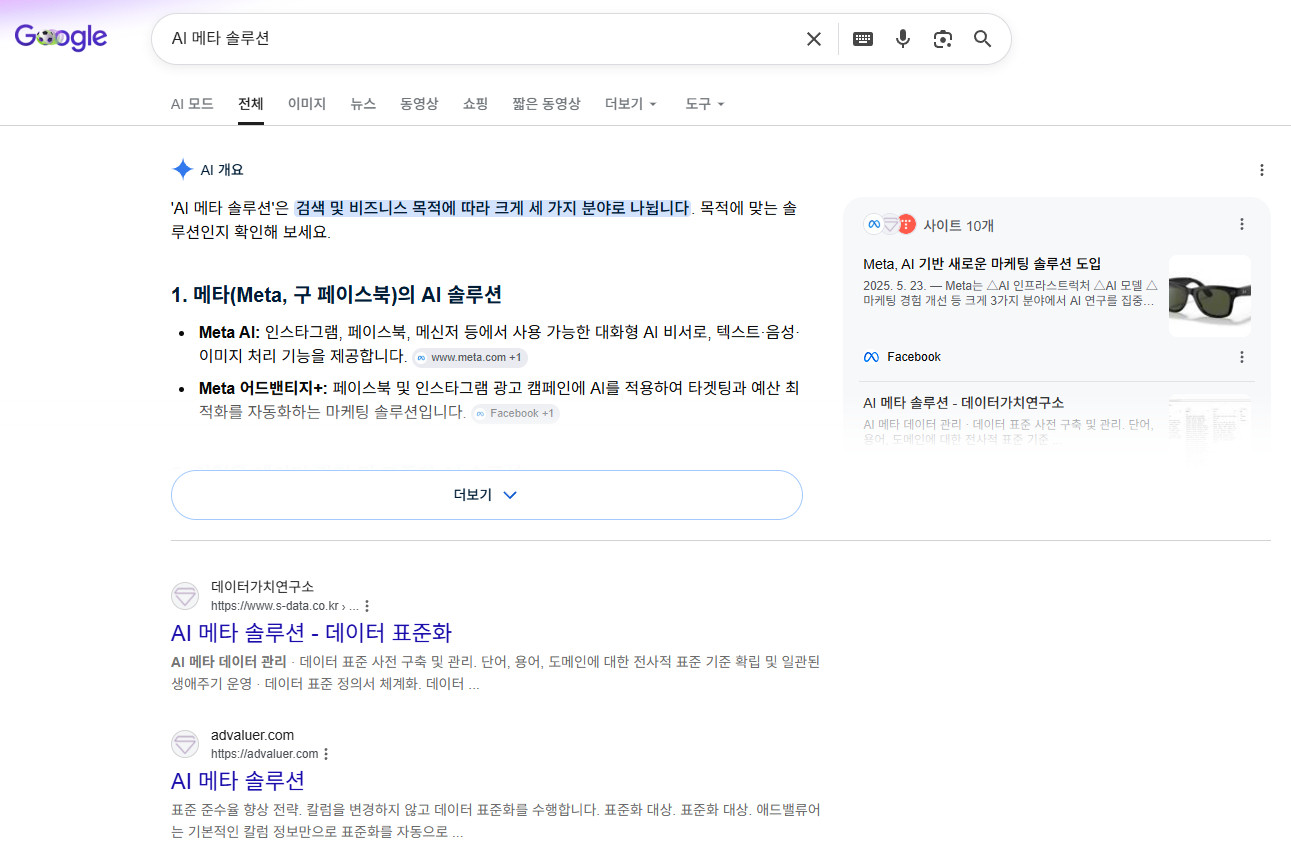This screenshot has height=855, width=1291.
Task: Click the Meta 어드밴티지+: bullet label
Action: [x=263, y=388]
